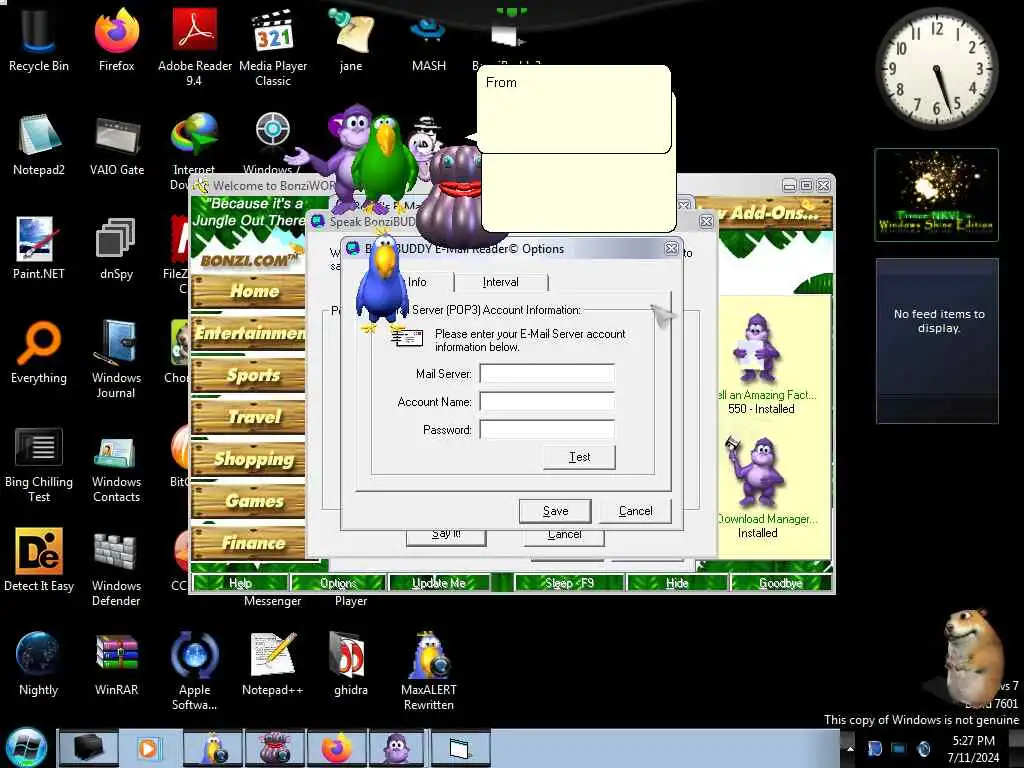Image resolution: width=1024 pixels, height=768 pixels.
Task: Open Travel in BonziWORLD sidebar
Action: (248, 417)
